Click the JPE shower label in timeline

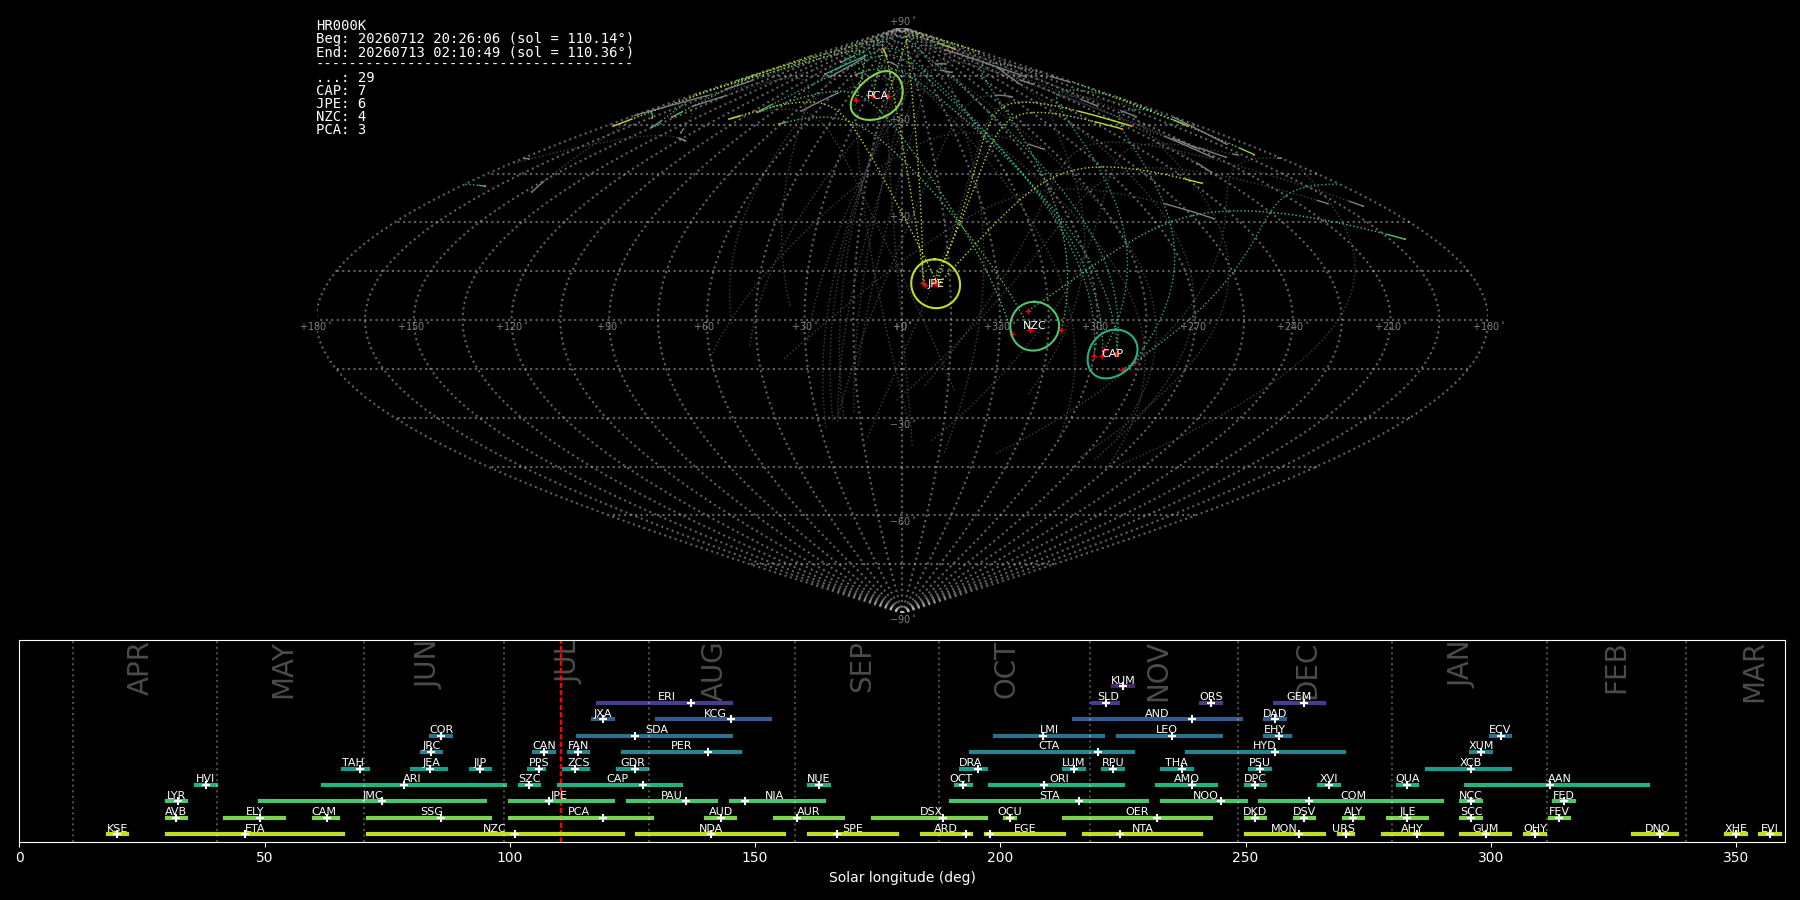558,796
